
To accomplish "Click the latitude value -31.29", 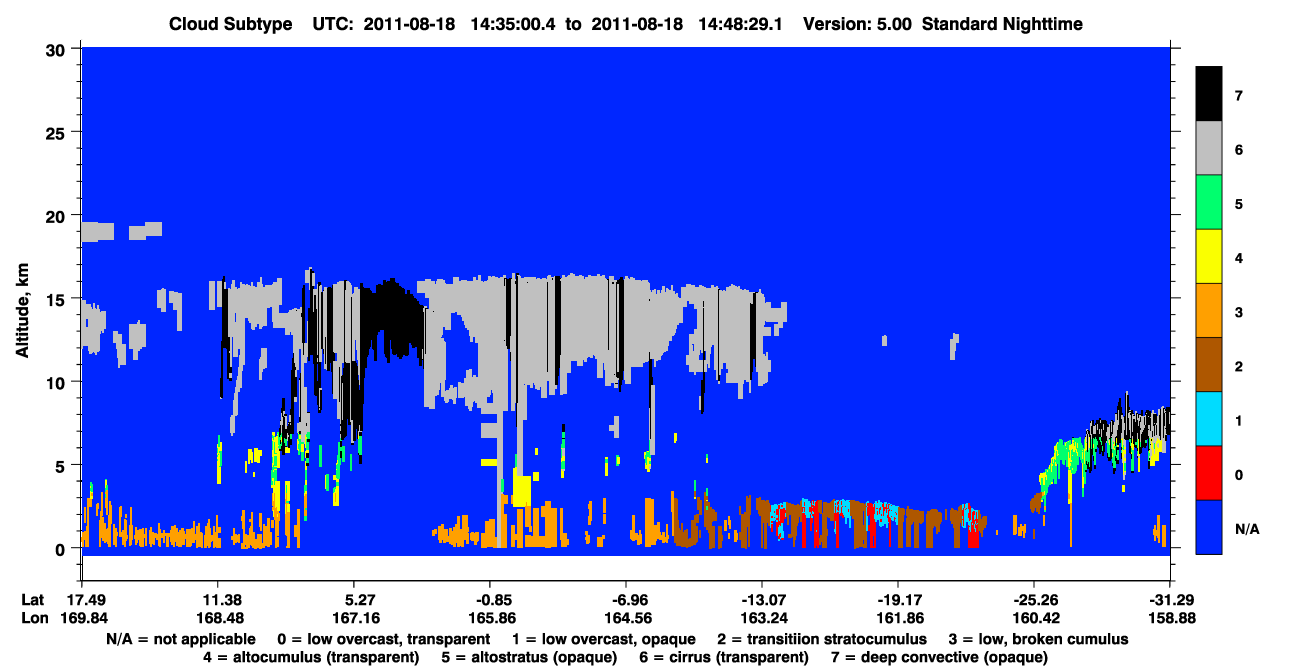I will coord(1169,600).
